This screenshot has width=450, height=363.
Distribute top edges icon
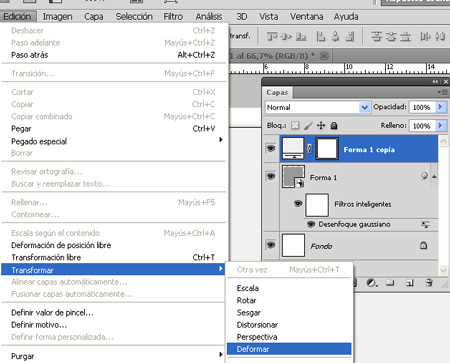(x=376, y=36)
